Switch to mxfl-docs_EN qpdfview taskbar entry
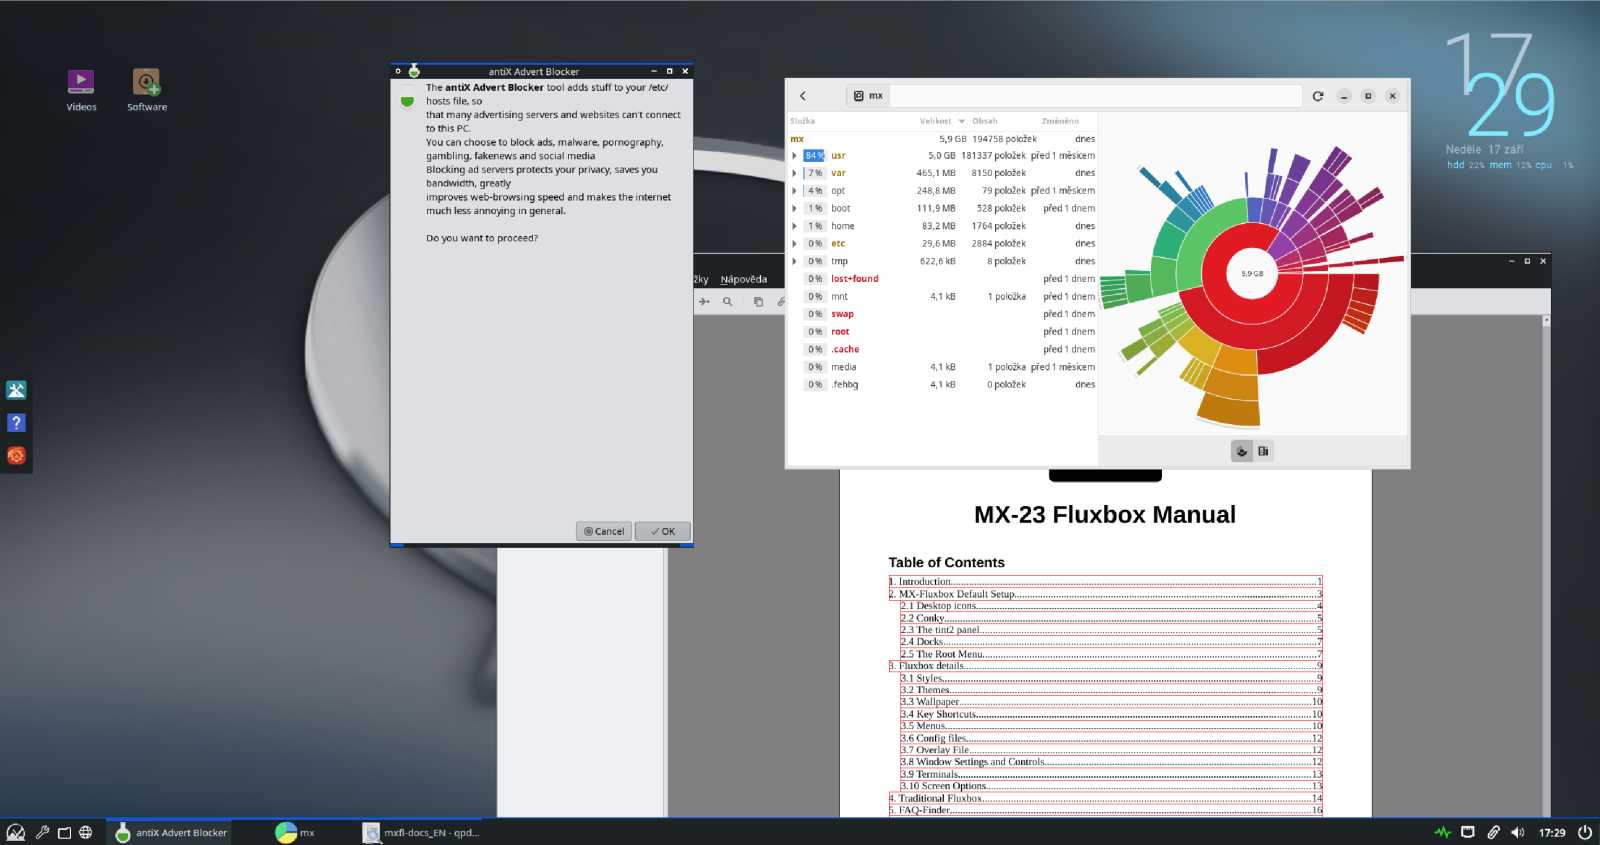The image size is (1600, 845). tap(422, 832)
